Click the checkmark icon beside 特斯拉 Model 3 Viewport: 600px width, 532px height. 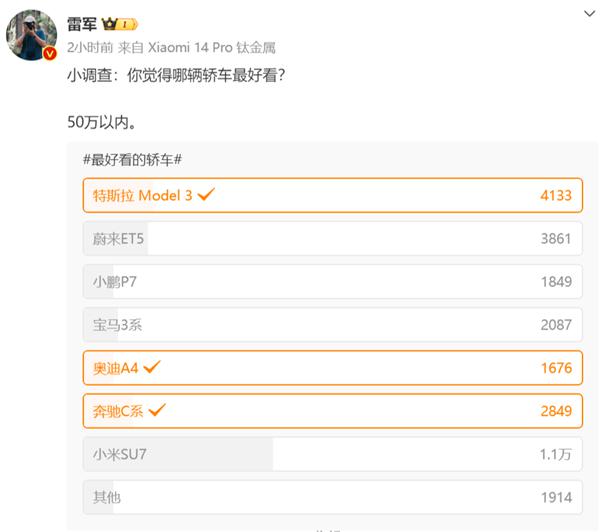207,194
